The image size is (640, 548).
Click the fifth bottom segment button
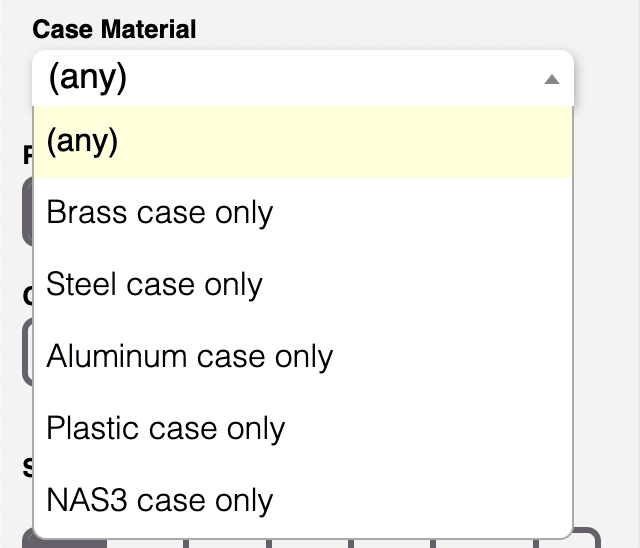(x=392, y=541)
